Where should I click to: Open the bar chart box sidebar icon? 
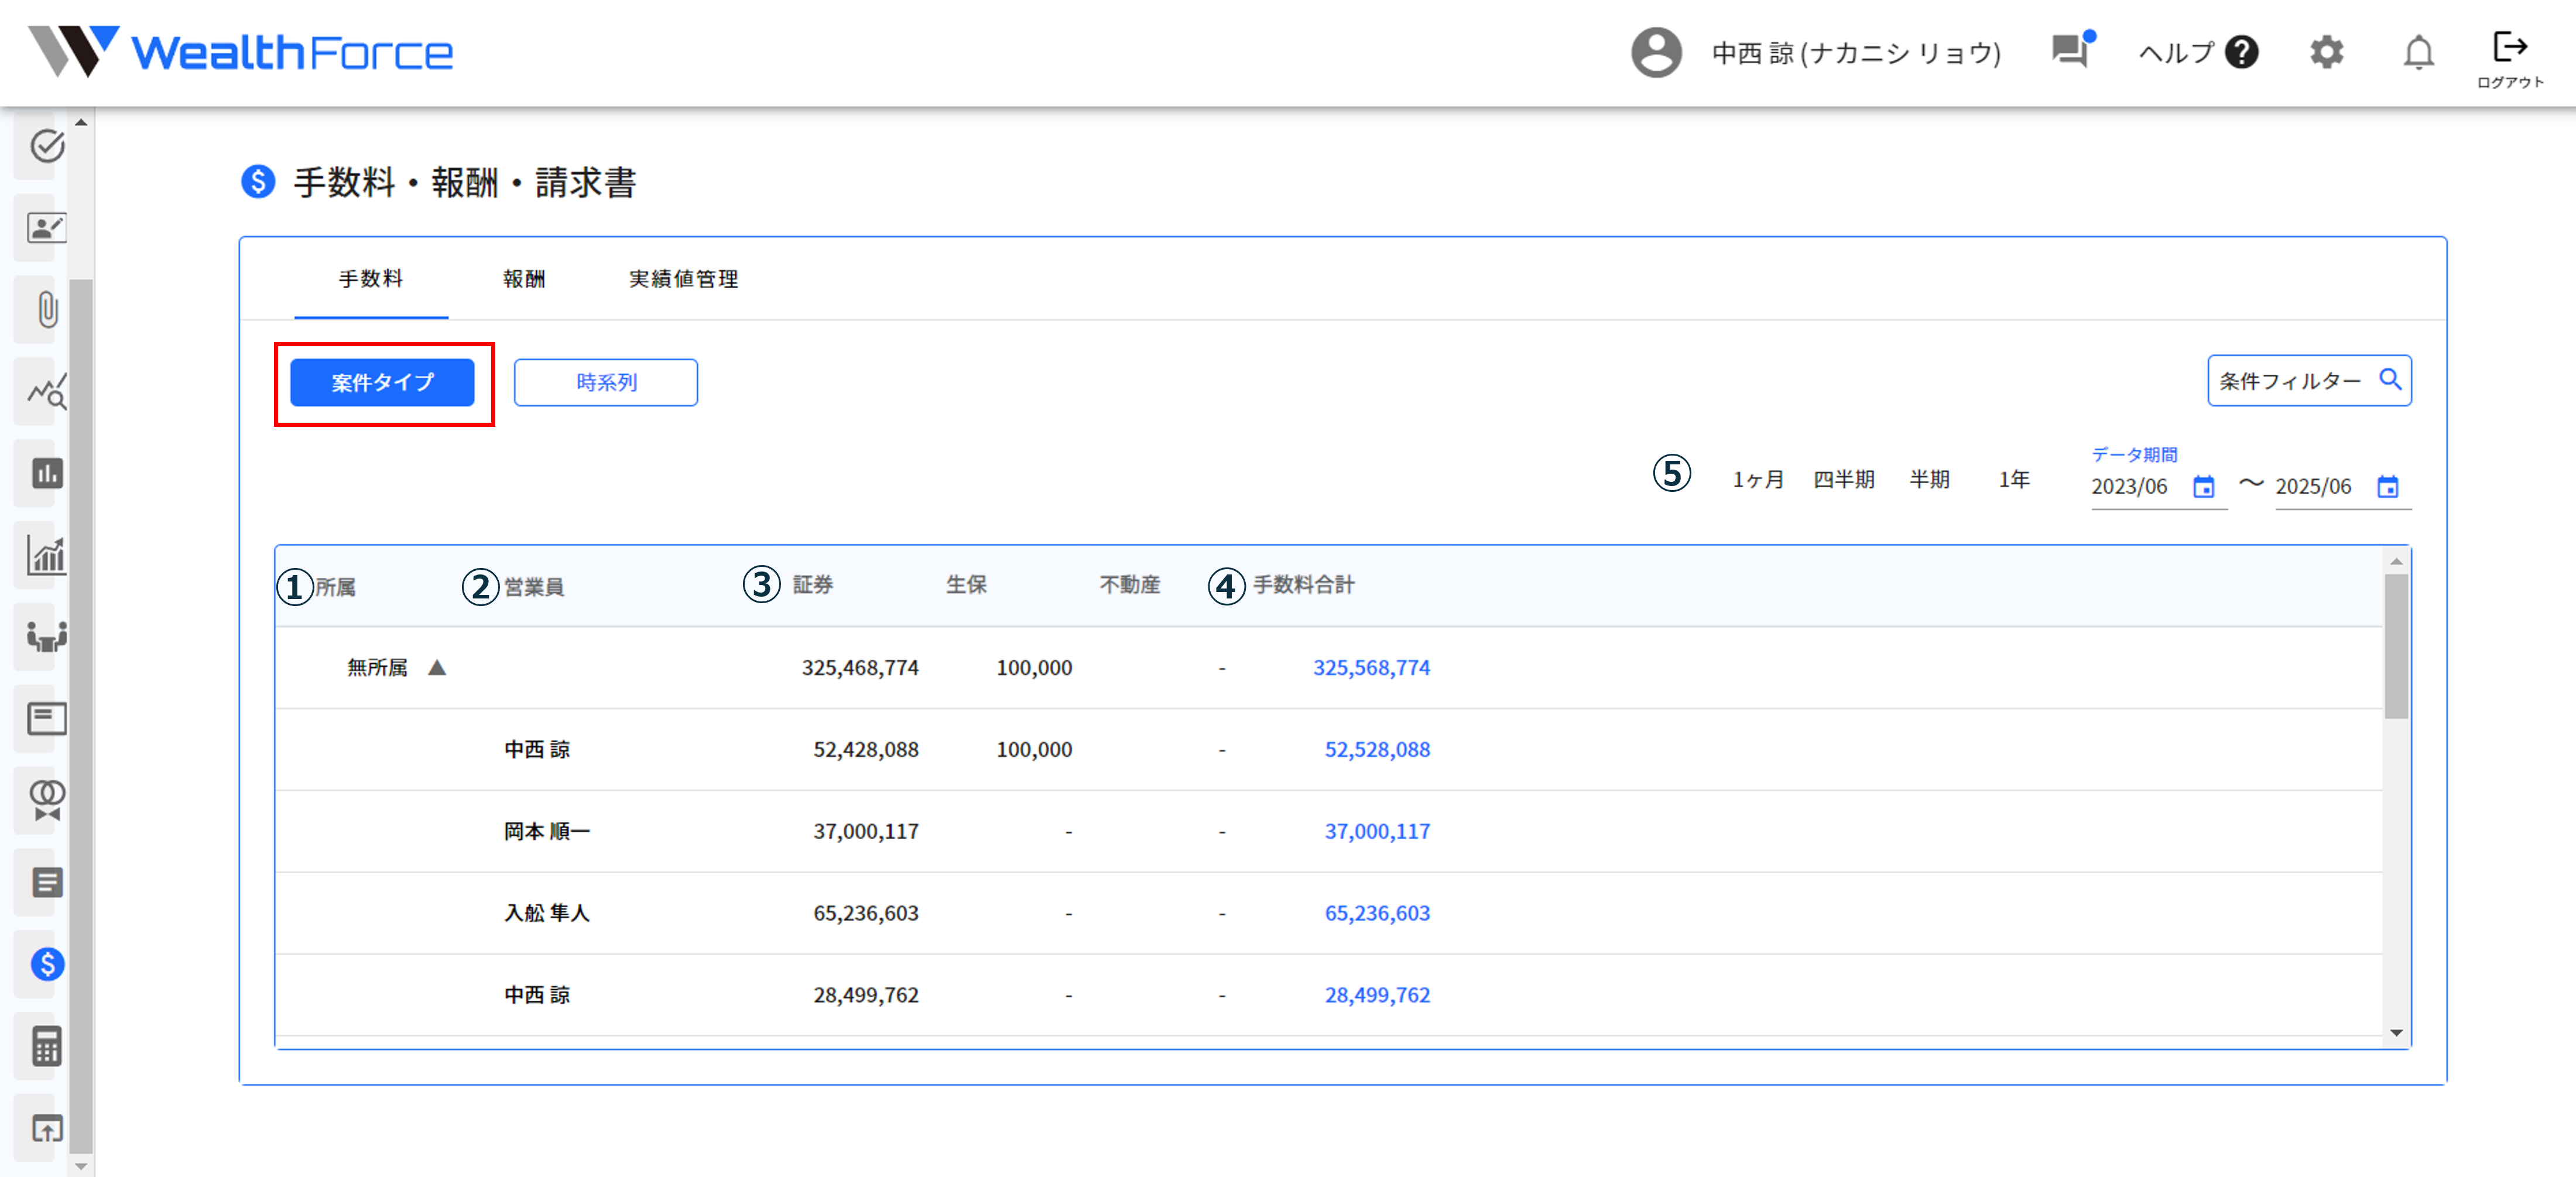(x=46, y=473)
